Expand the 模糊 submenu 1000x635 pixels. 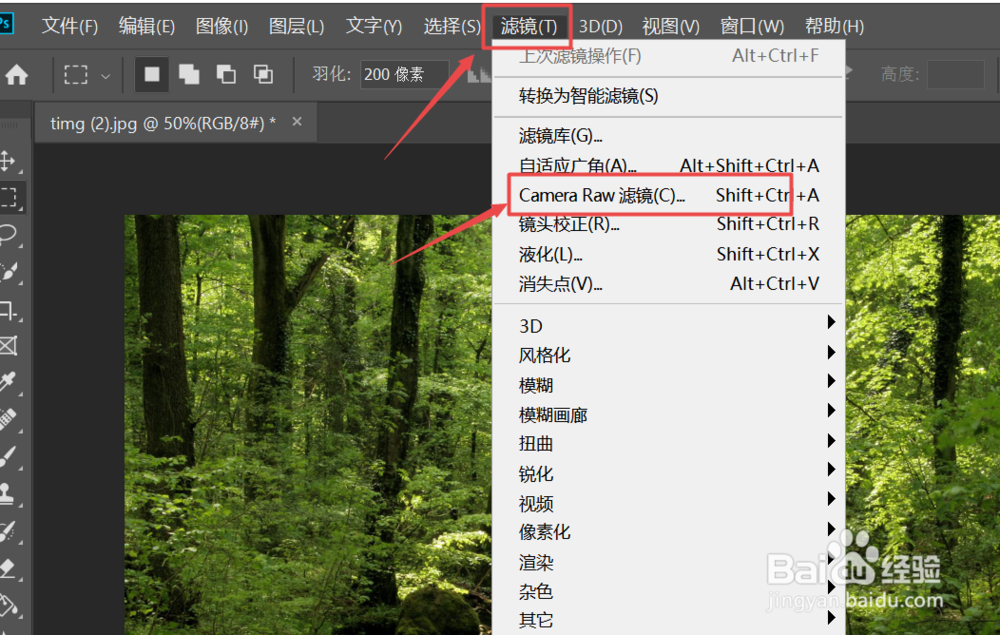[668, 385]
